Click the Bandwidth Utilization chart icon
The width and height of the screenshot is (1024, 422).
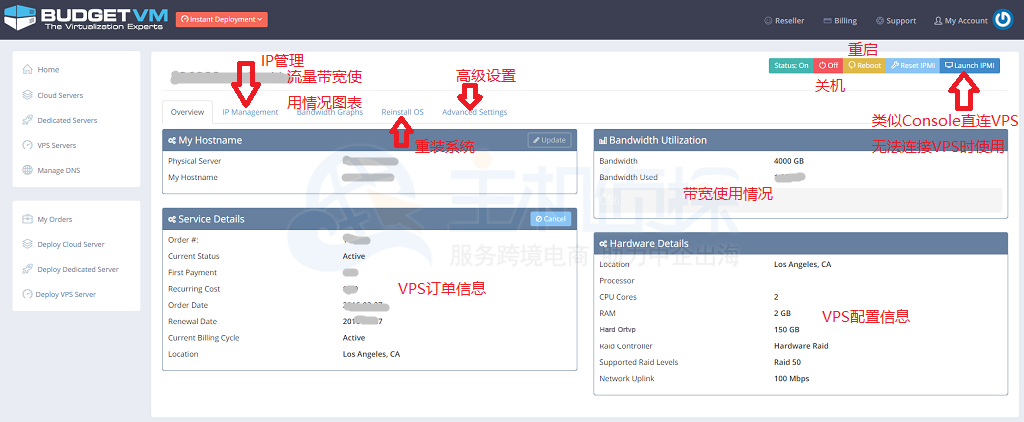603,140
